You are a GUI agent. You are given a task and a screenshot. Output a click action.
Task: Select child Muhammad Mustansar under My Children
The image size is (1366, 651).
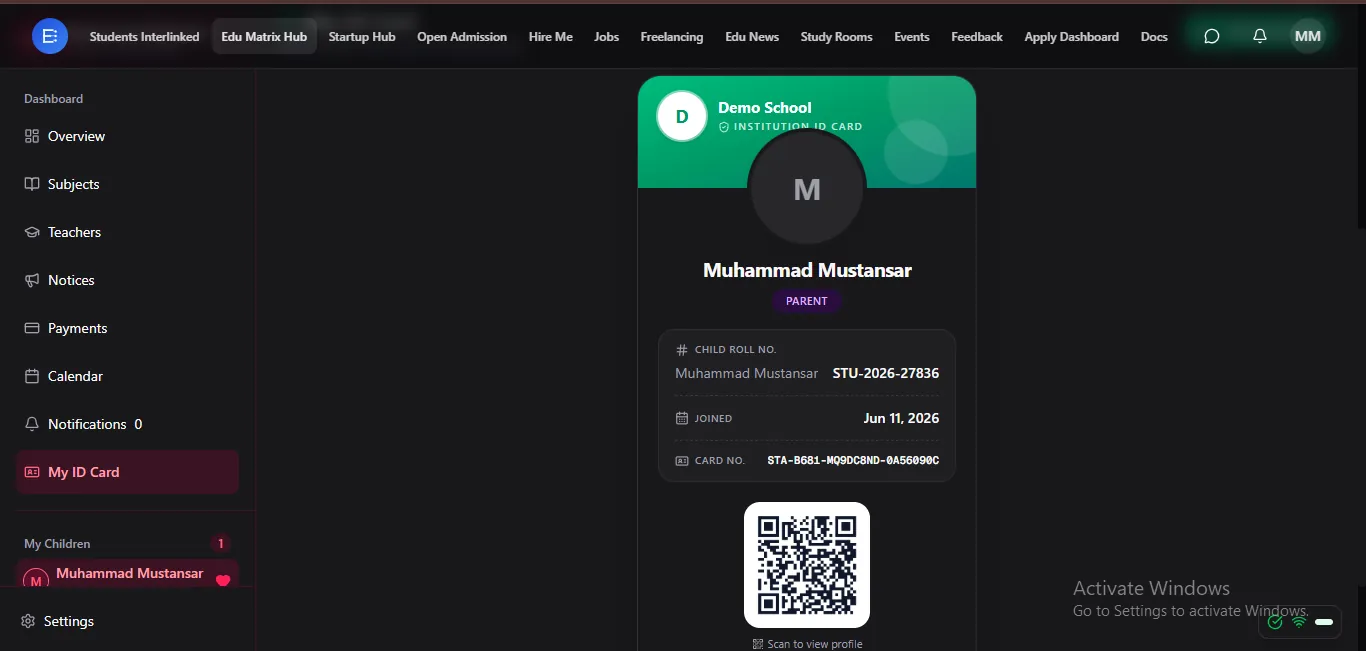(x=127, y=574)
